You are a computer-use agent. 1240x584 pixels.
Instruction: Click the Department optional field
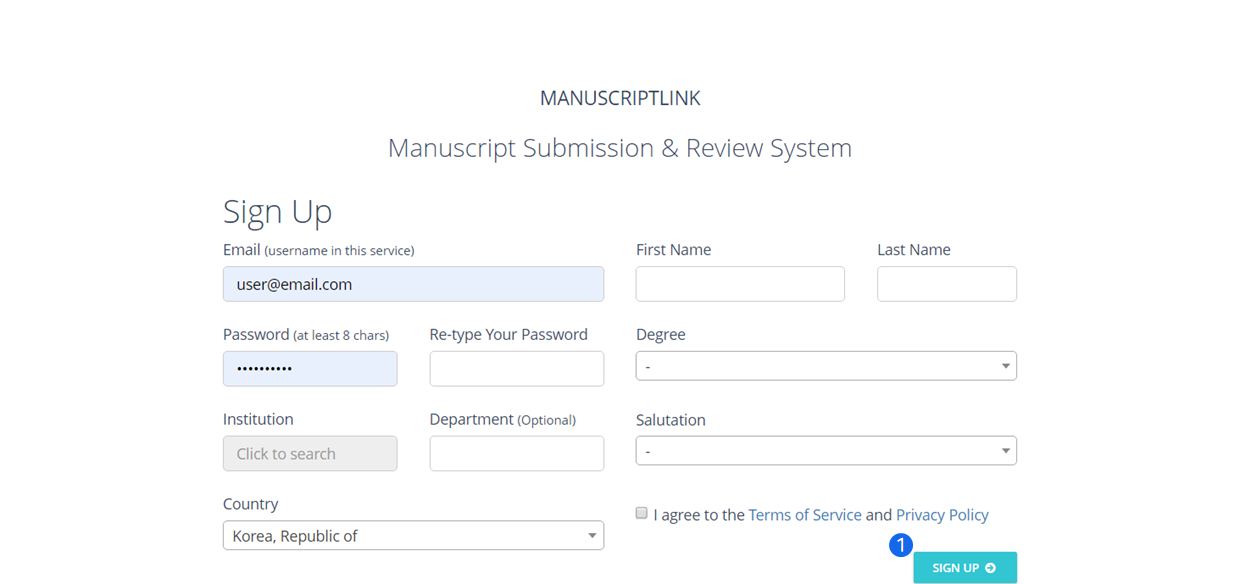[x=517, y=454]
